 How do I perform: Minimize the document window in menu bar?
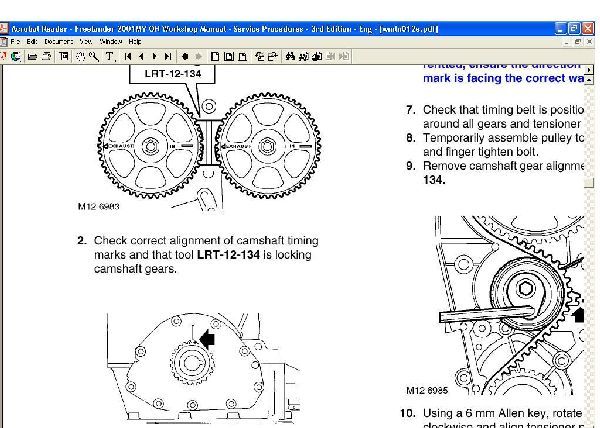pos(567,42)
